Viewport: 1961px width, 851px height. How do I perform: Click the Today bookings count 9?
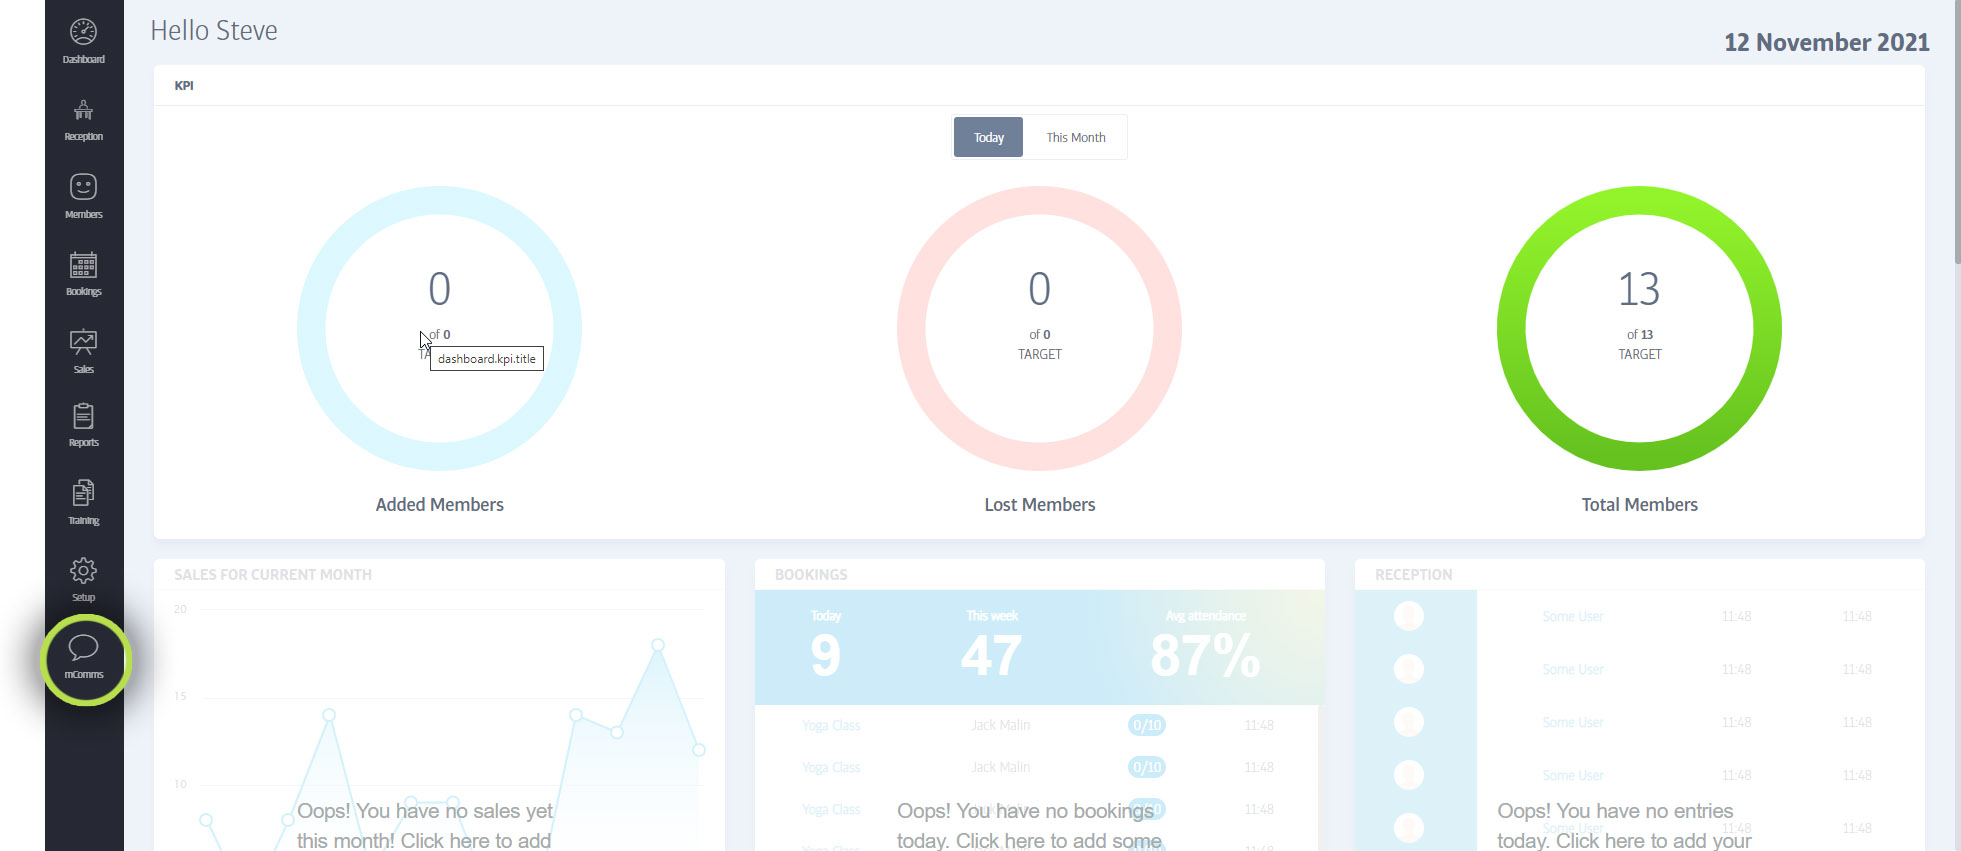[826, 656]
